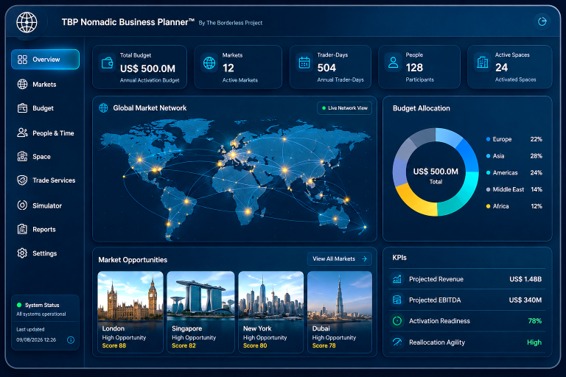566x377 pixels.
Task: Click the Overview grid icon in the sidebar
Action: [x=22, y=59]
